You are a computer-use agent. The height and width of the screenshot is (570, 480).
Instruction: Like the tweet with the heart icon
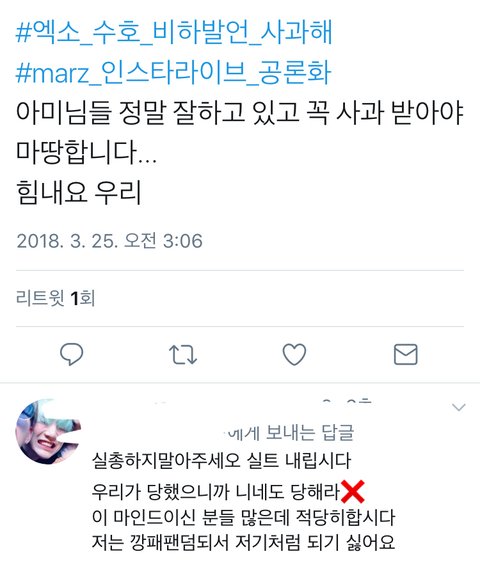pos(294,354)
